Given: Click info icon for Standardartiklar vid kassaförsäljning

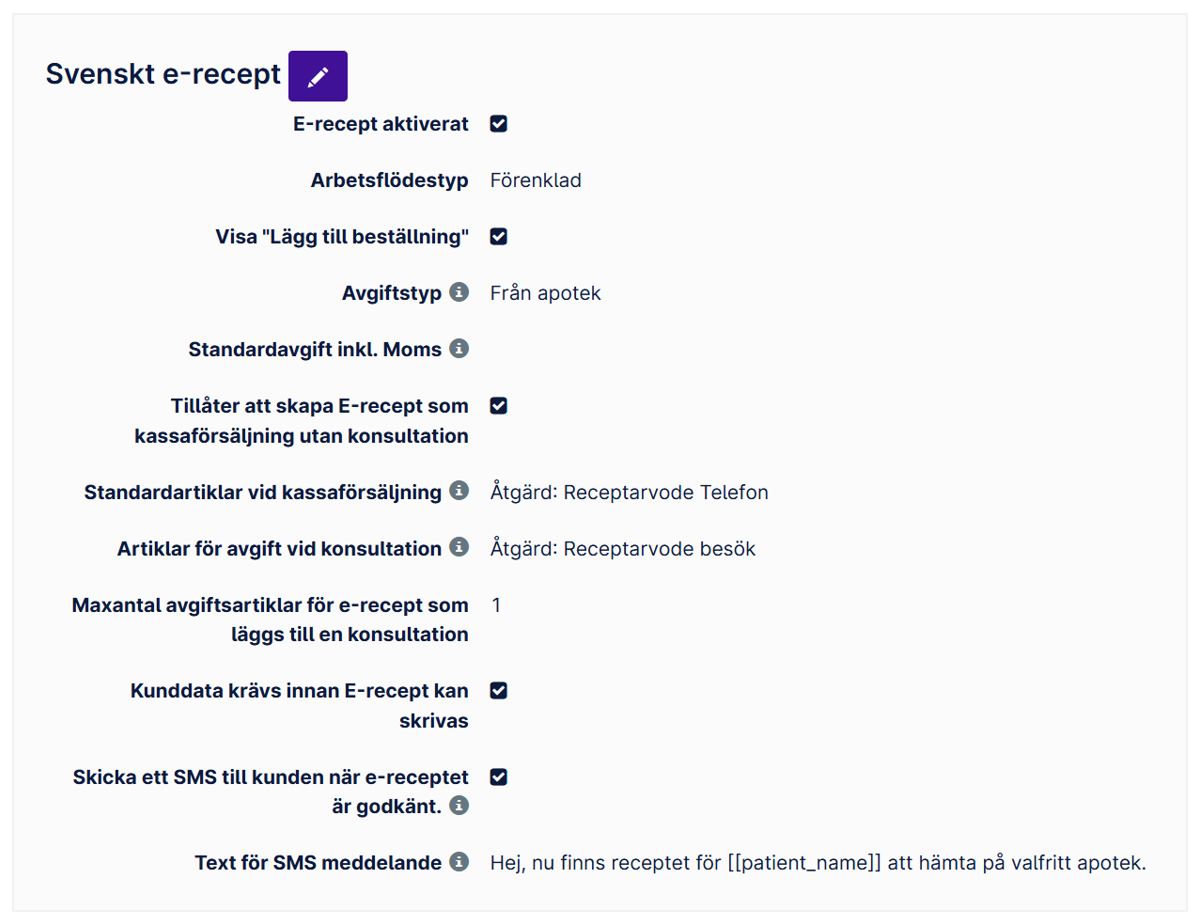Looking at the screenshot, I should (459, 491).
